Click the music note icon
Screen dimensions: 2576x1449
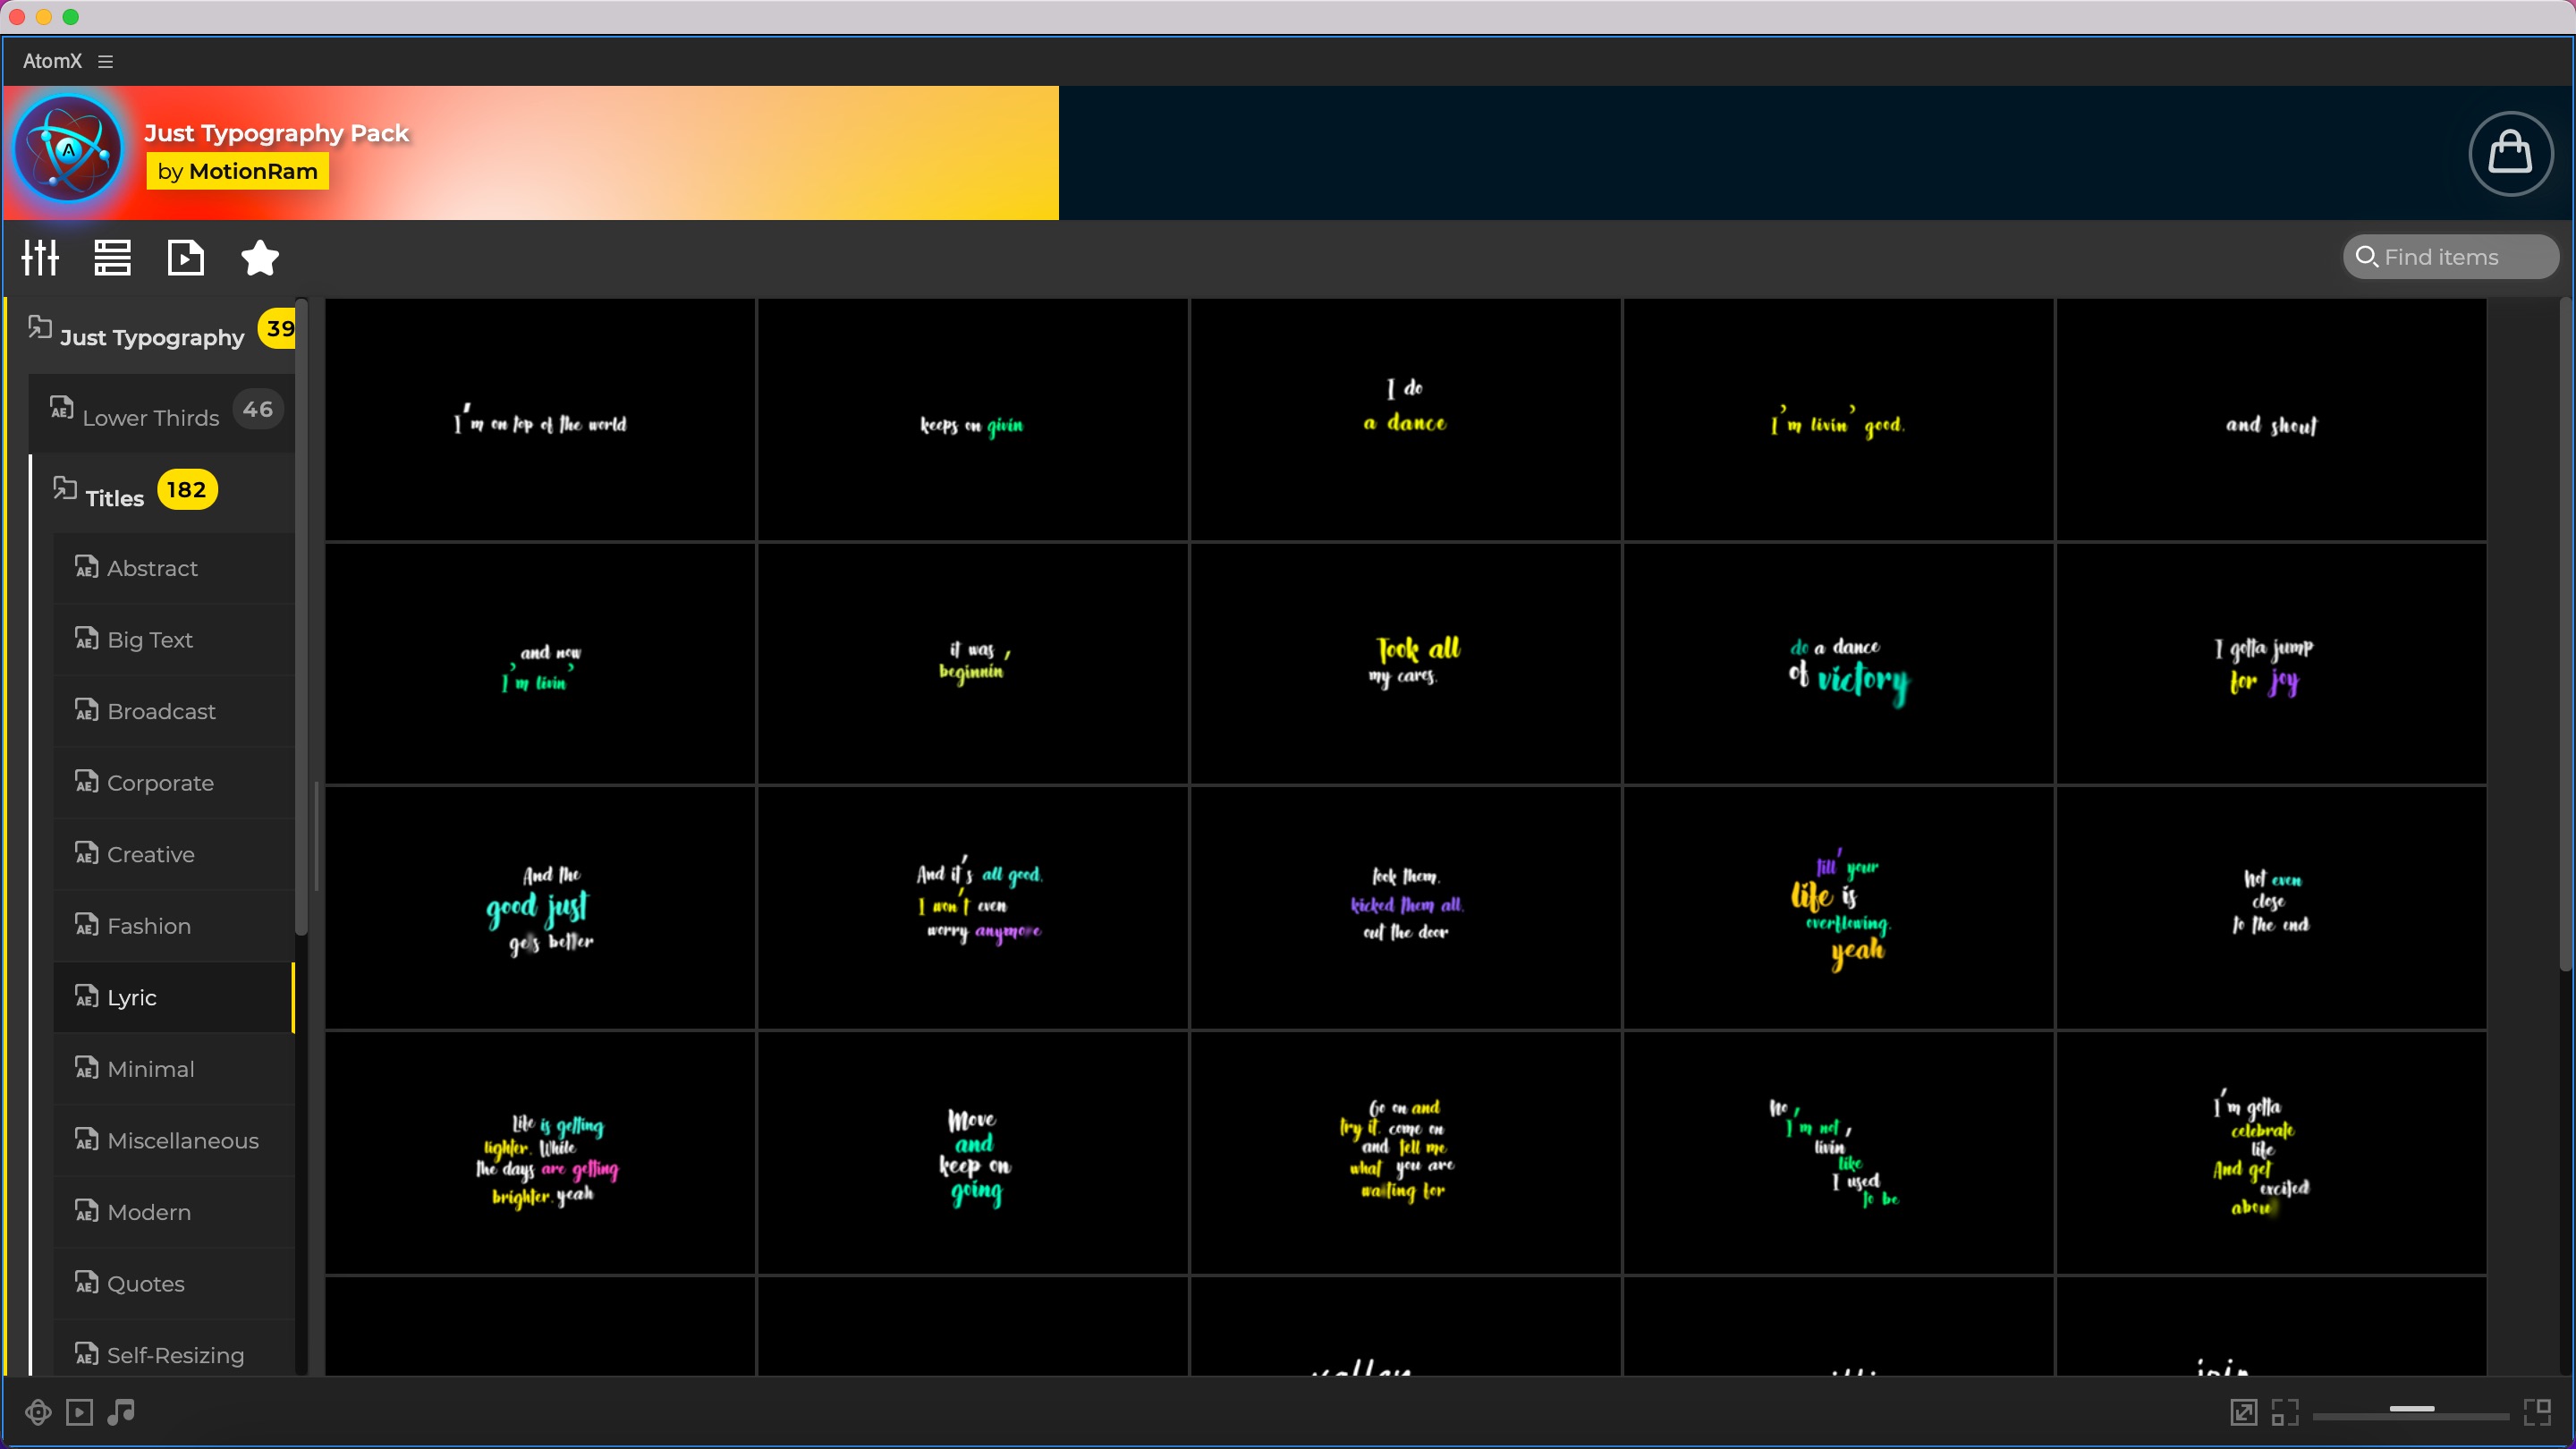[121, 1412]
